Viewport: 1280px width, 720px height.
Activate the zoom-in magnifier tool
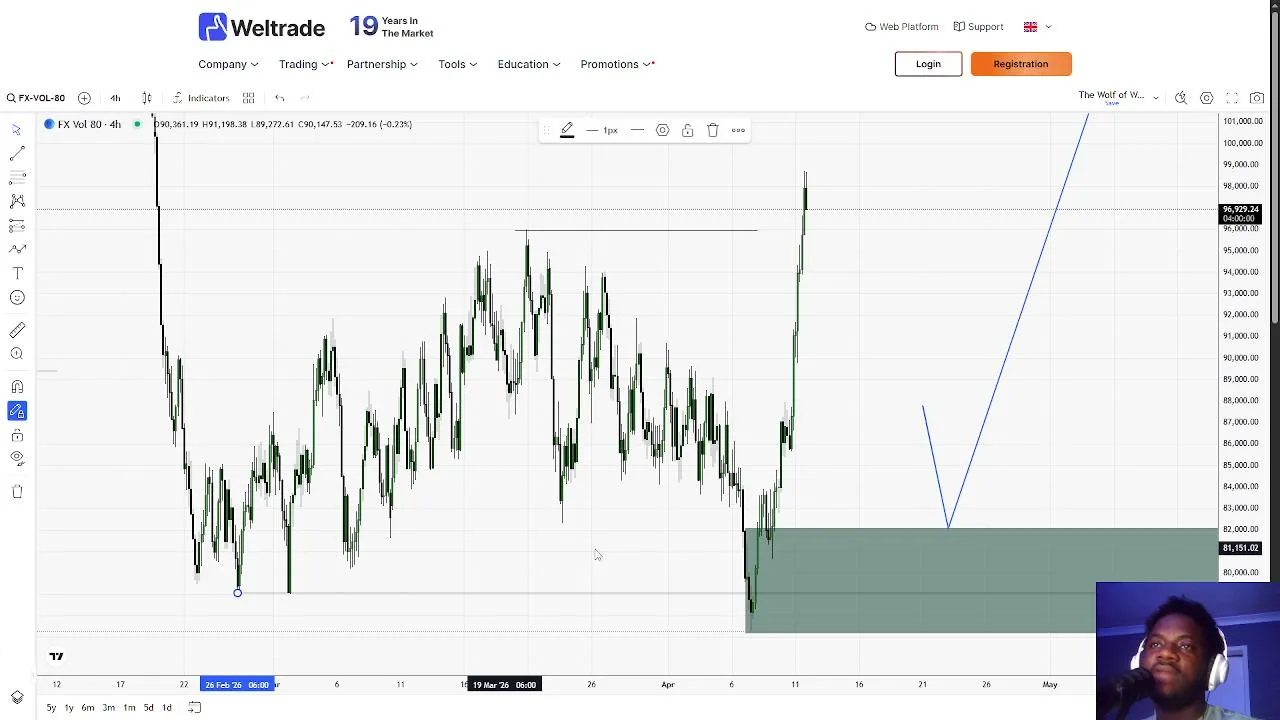click(x=17, y=354)
